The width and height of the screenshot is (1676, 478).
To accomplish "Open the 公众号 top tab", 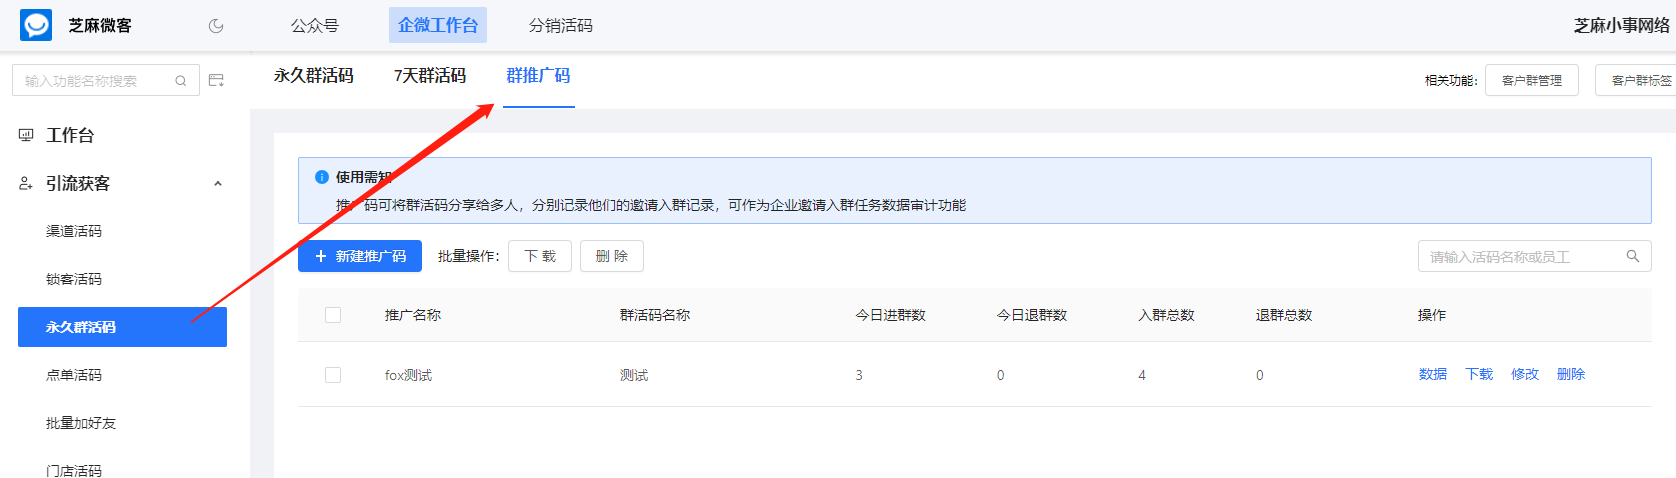I will [315, 25].
